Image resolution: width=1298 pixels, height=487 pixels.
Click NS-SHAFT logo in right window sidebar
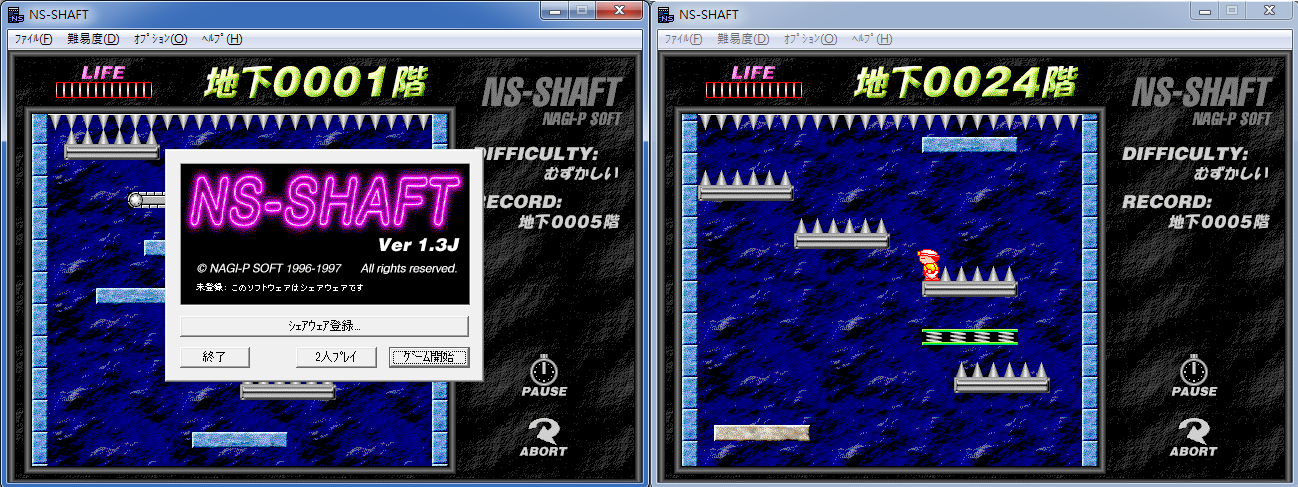pyautogui.click(x=1202, y=92)
